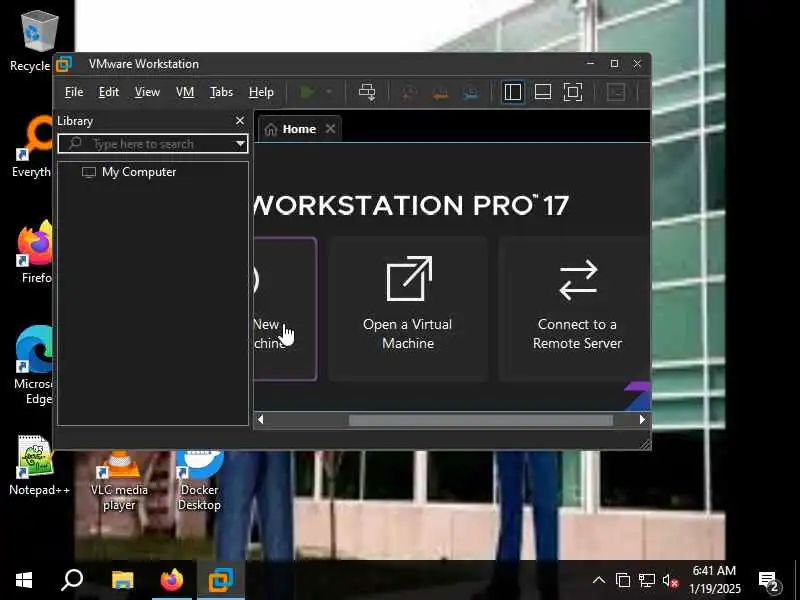Open the Edit menu

[x=109, y=92]
